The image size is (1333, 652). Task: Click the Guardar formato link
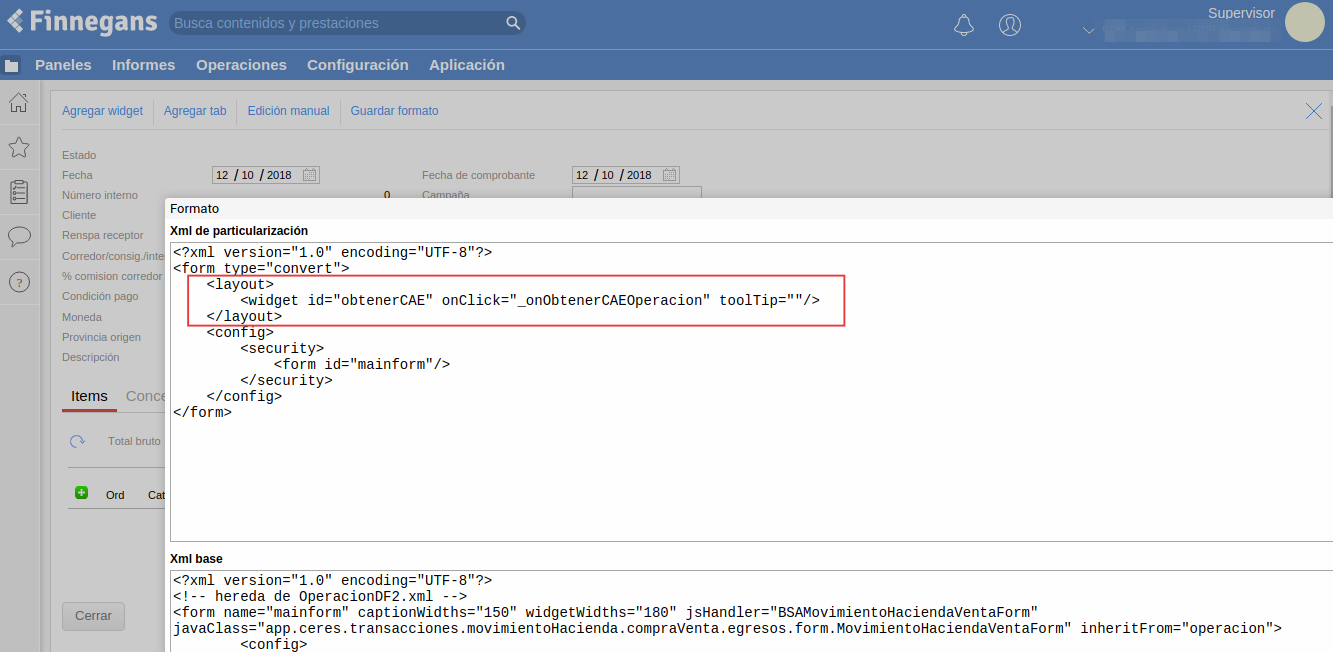394,111
